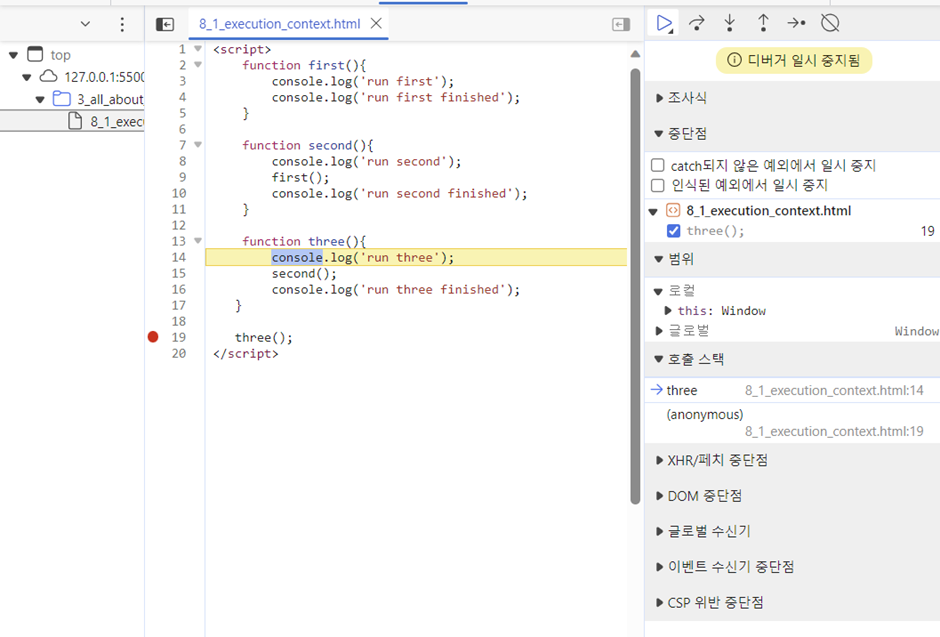Enable pause on uncaught exceptions checkbox
The image size is (940, 637).
click(658, 165)
